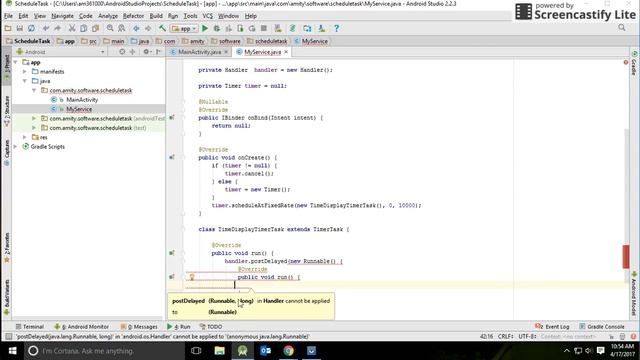
Task: Click the quick-fix light bulb in the gutter
Action: click(x=192, y=277)
